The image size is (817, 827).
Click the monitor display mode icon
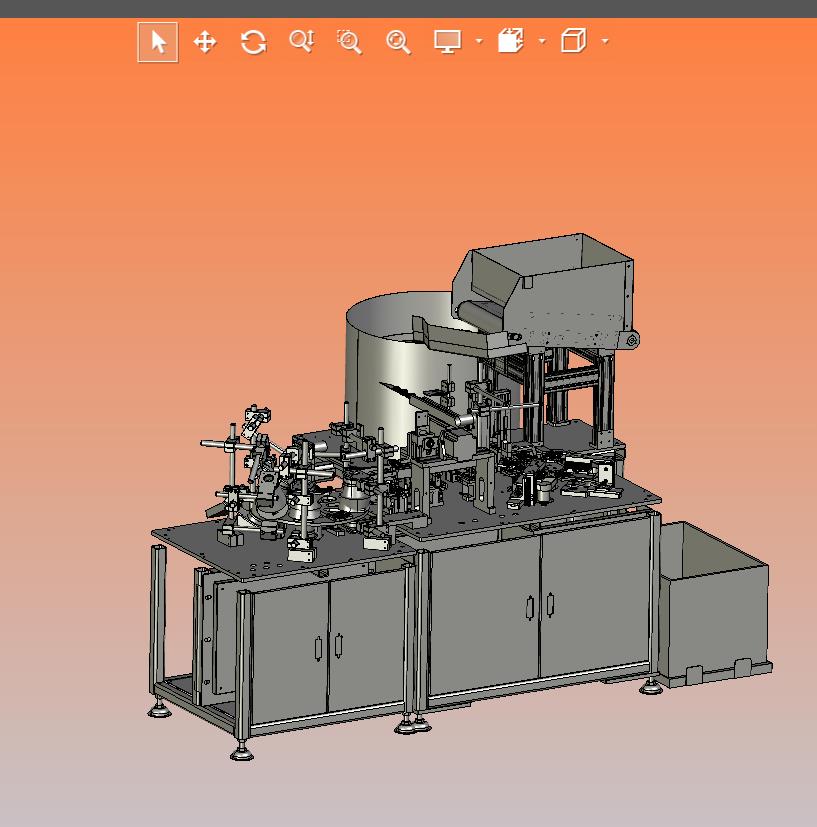(x=447, y=41)
